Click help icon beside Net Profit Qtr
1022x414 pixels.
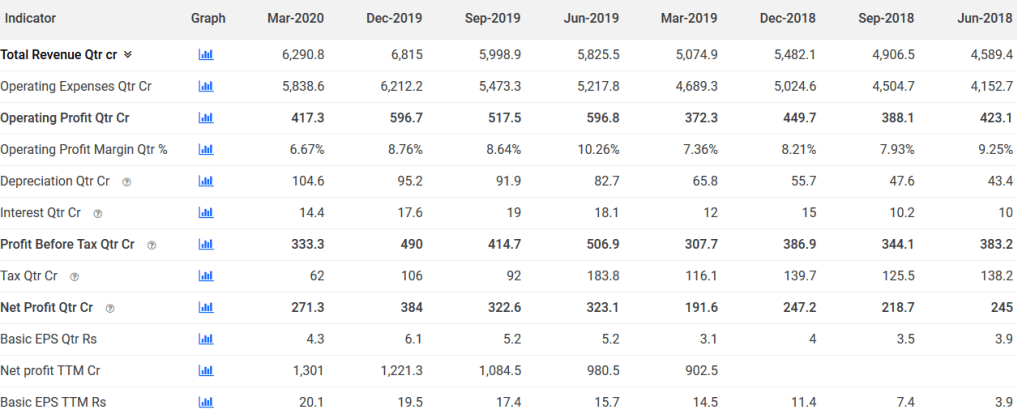110,308
